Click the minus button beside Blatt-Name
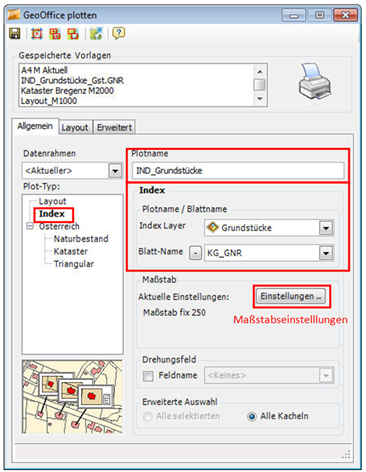This screenshot has height=472, width=366. coord(196,253)
